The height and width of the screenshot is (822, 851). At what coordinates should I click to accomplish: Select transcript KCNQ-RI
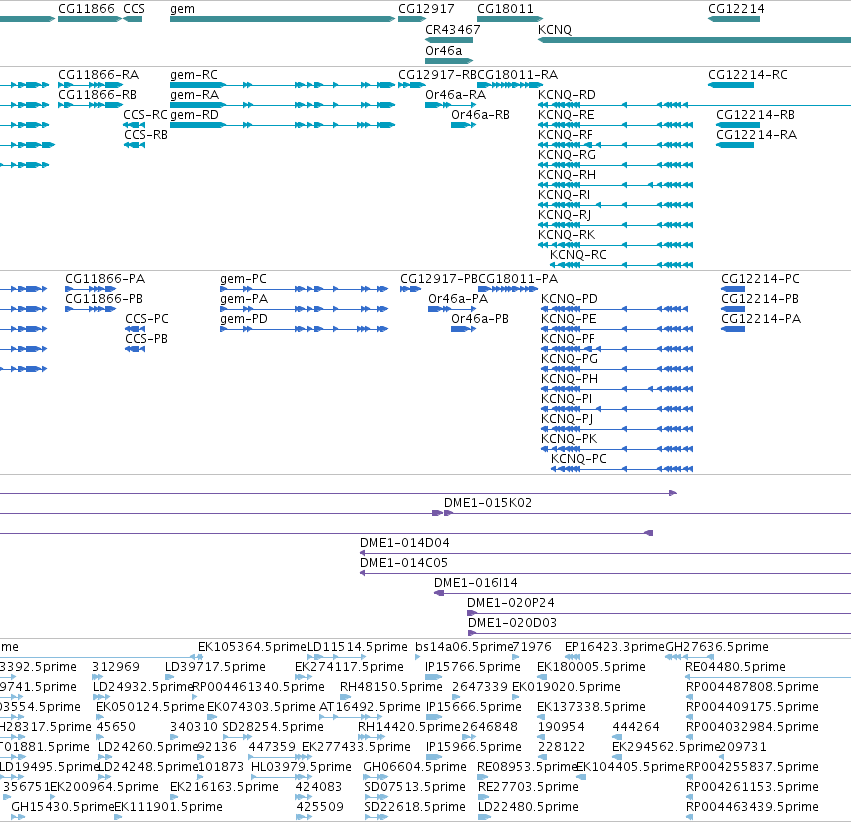click(x=615, y=205)
